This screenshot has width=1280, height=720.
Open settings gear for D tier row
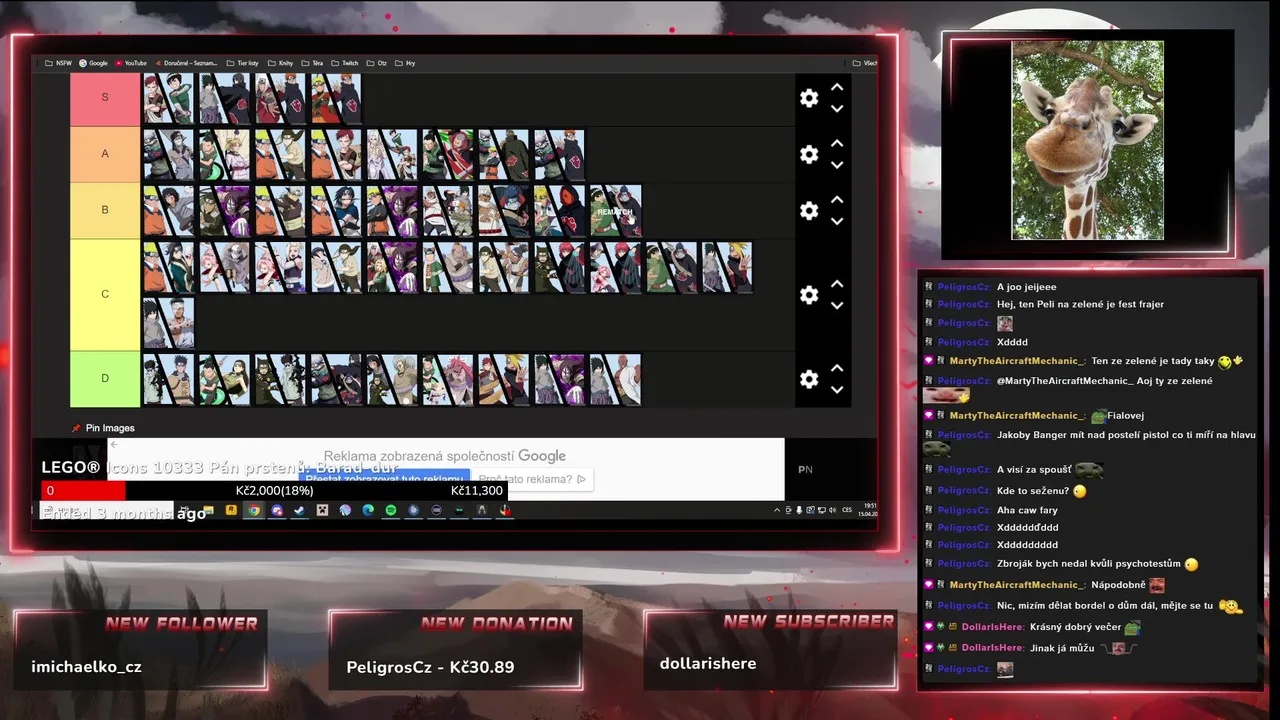point(809,379)
